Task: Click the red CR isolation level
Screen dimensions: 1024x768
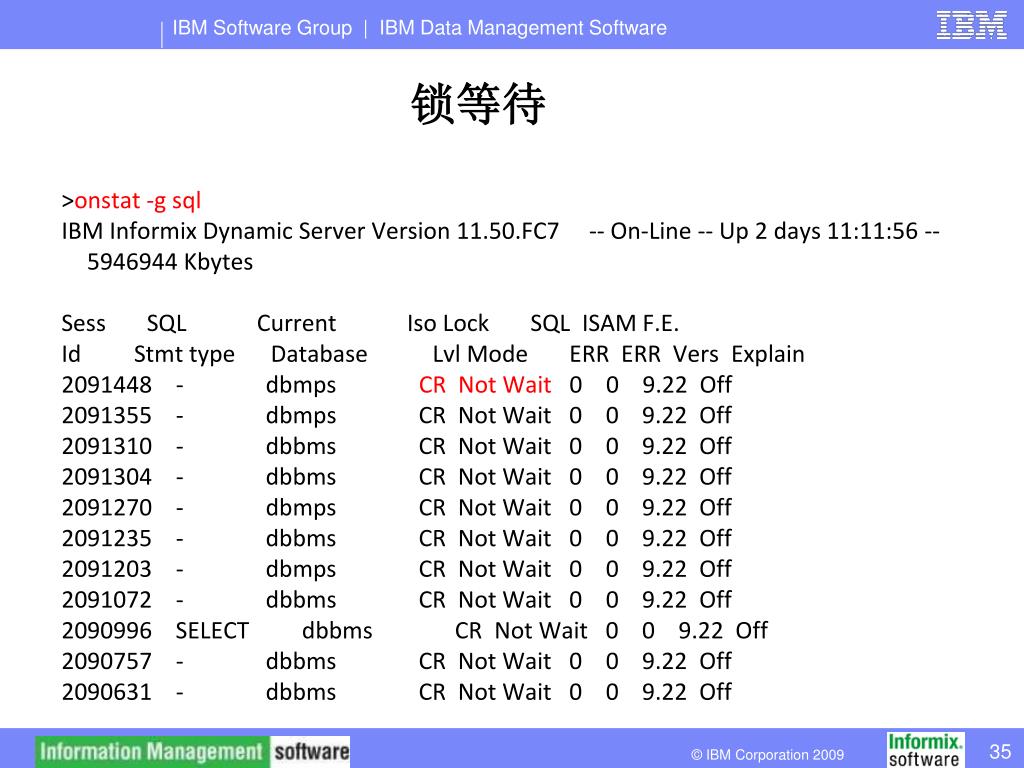Action: point(432,385)
